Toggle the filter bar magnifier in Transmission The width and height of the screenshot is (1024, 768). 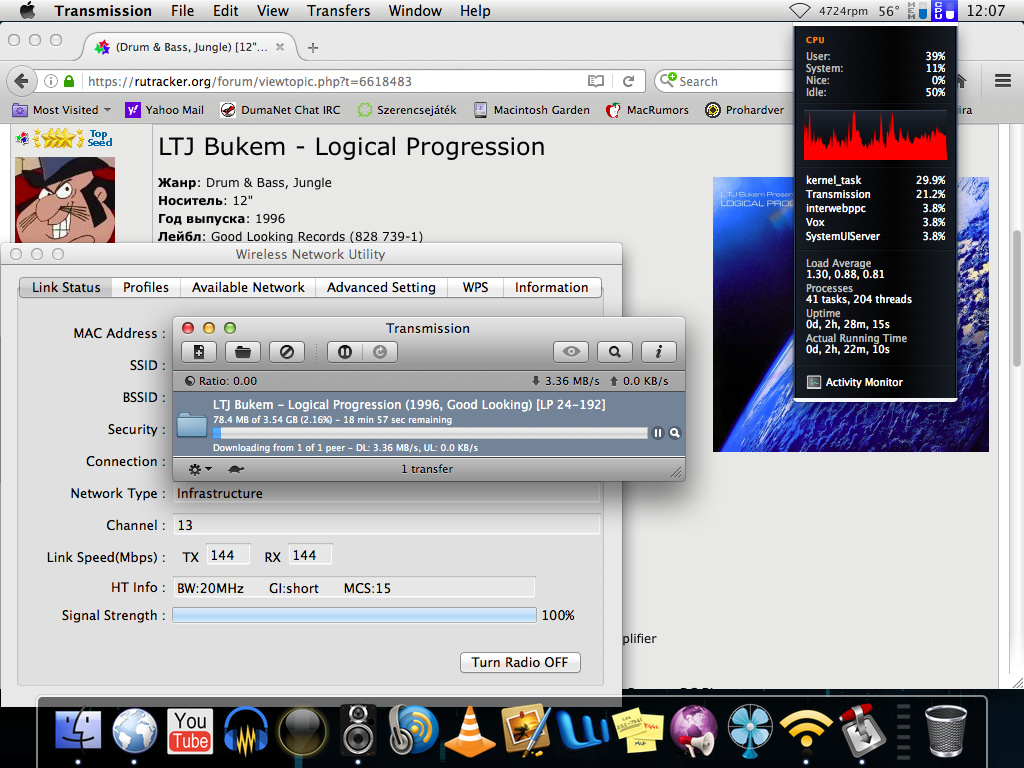(615, 352)
